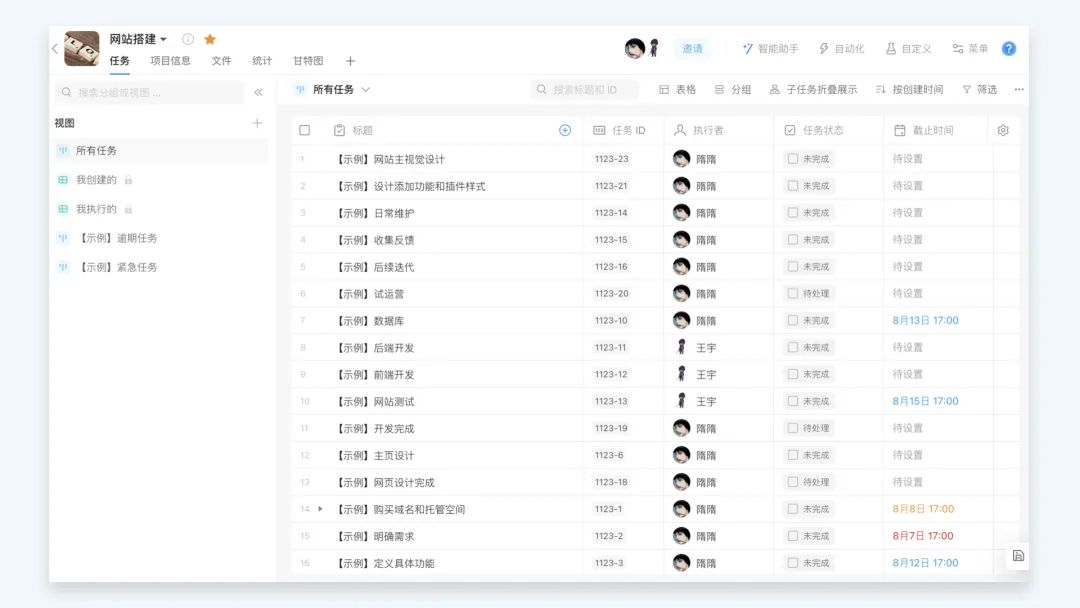Open the 自动化 automation panel
The image size is (1080, 608).
(841, 48)
